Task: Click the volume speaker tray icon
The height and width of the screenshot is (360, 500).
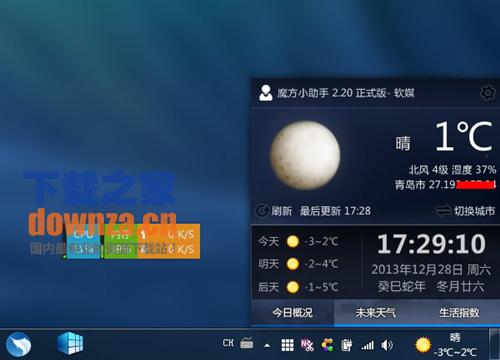Action: [387, 345]
